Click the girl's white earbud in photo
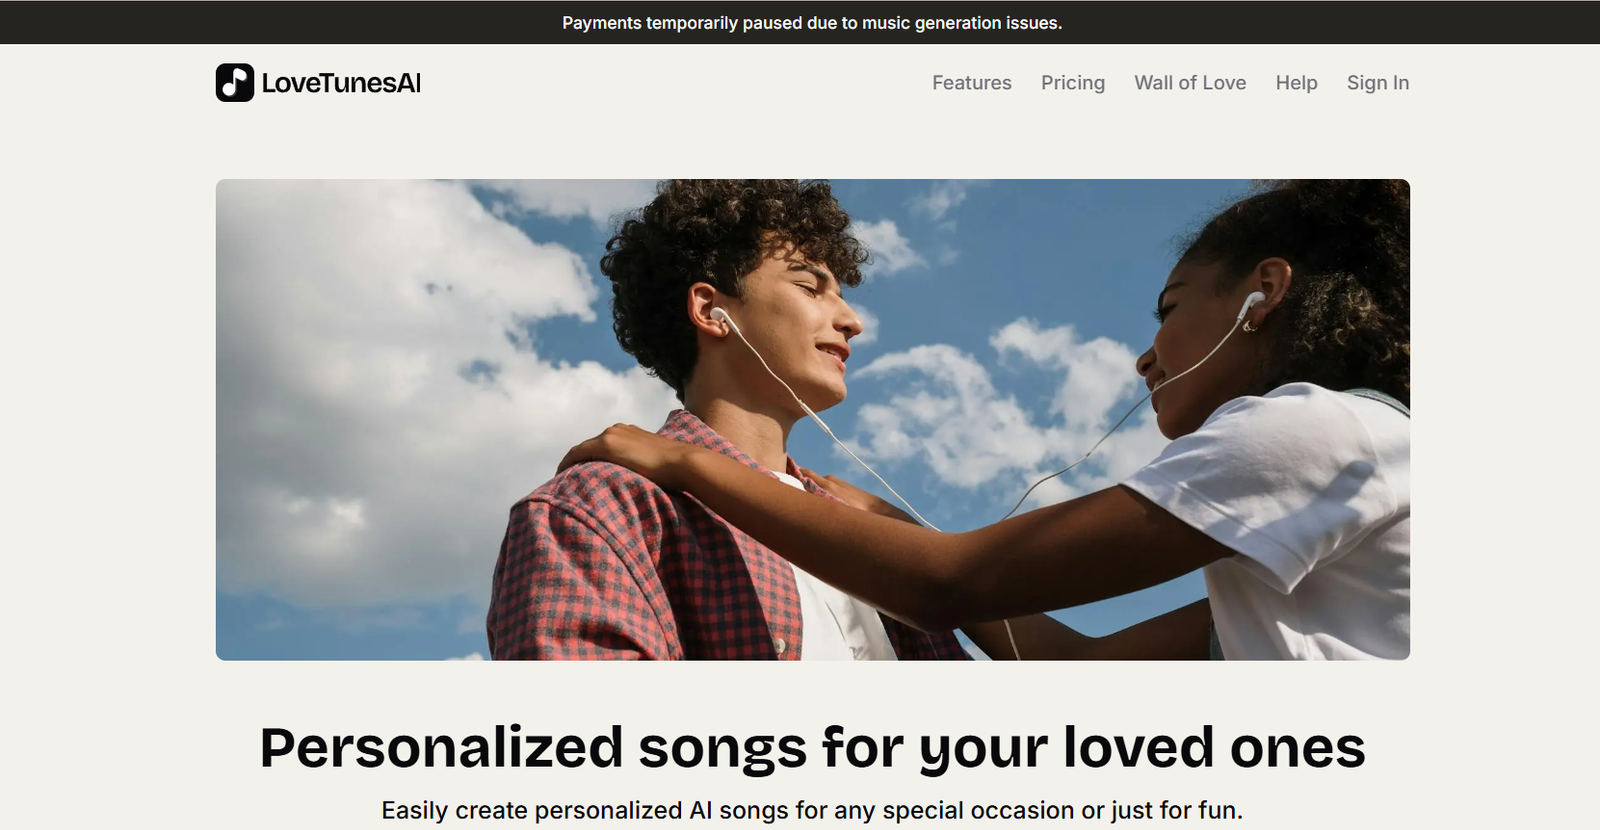 point(1251,304)
